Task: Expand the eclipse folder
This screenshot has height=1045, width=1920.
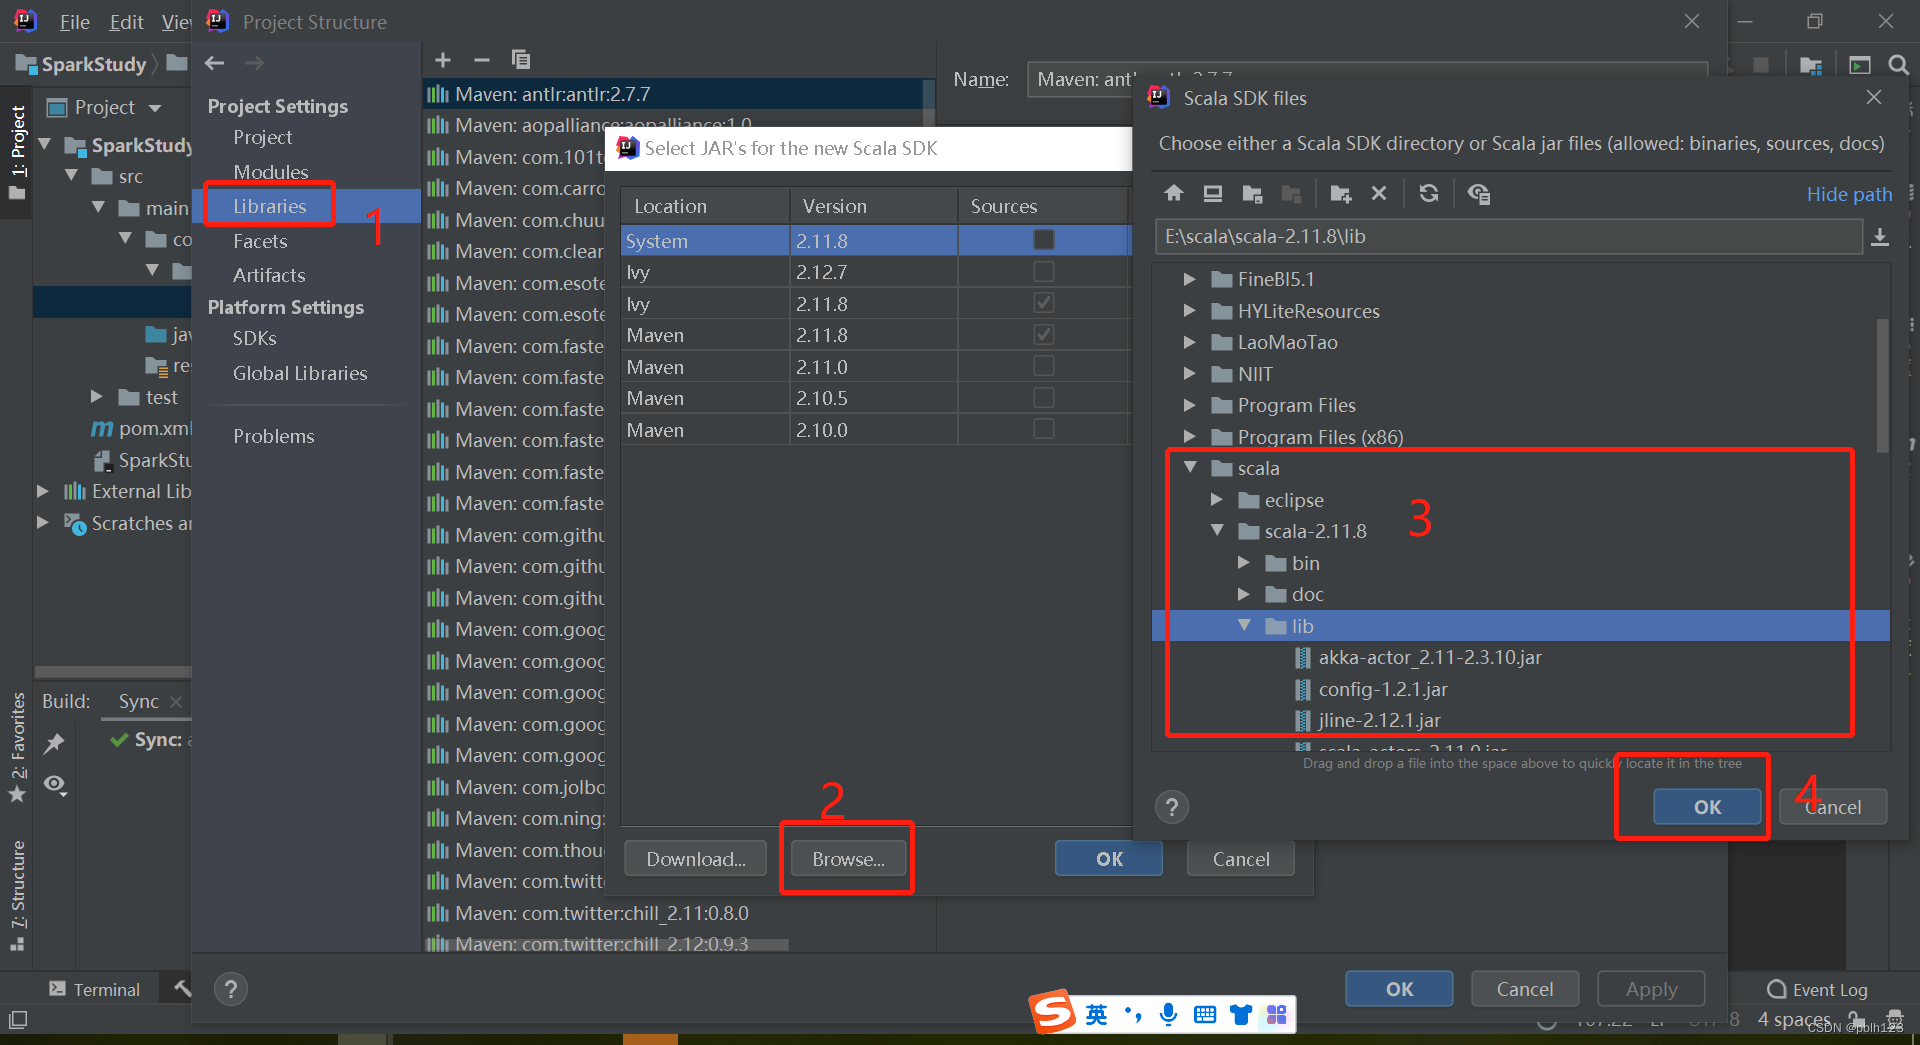Action: [1217, 499]
